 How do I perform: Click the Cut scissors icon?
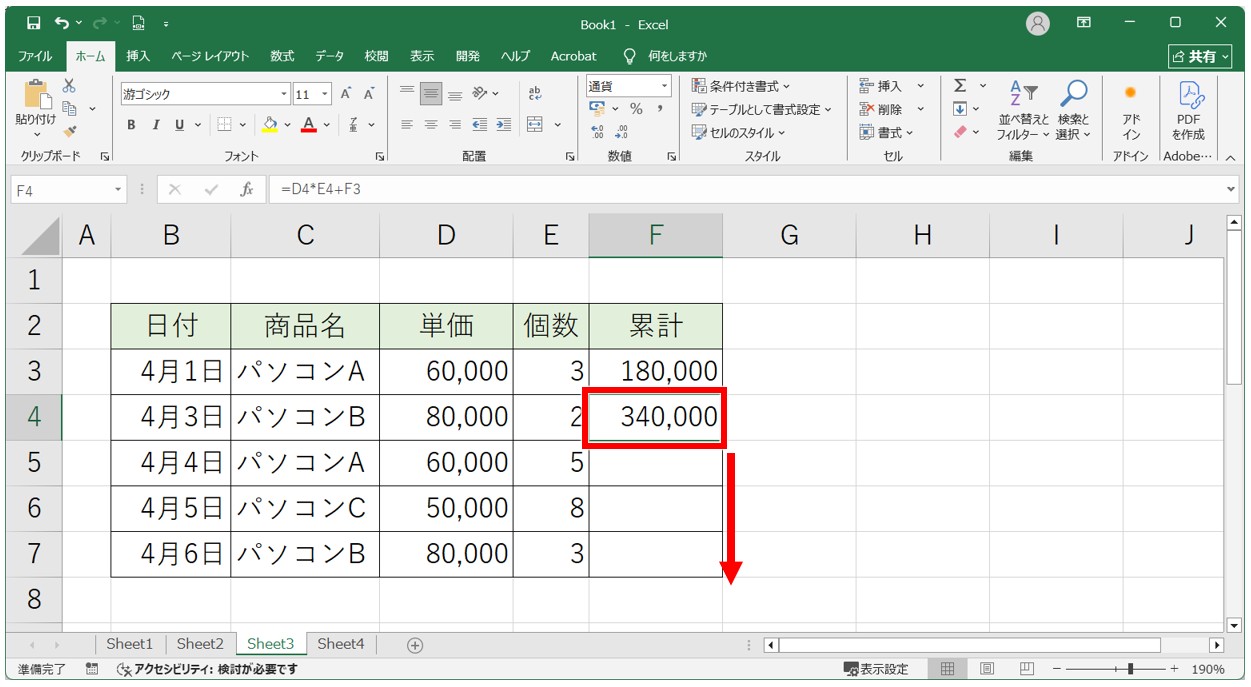(x=69, y=86)
